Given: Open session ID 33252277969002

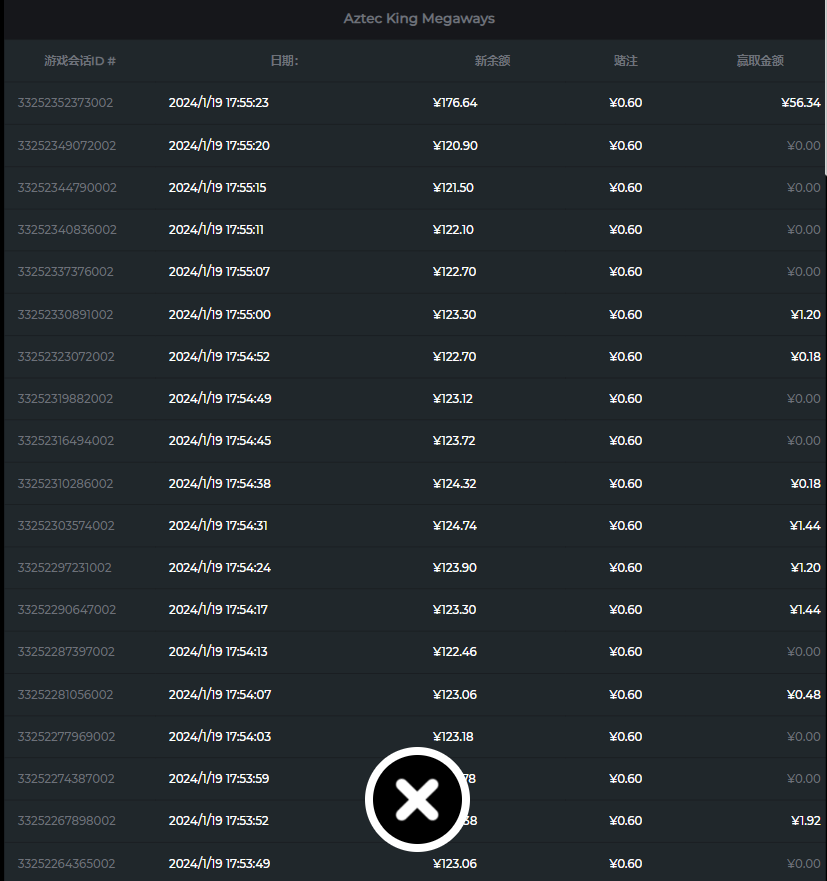Looking at the screenshot, I should (66, 737).
